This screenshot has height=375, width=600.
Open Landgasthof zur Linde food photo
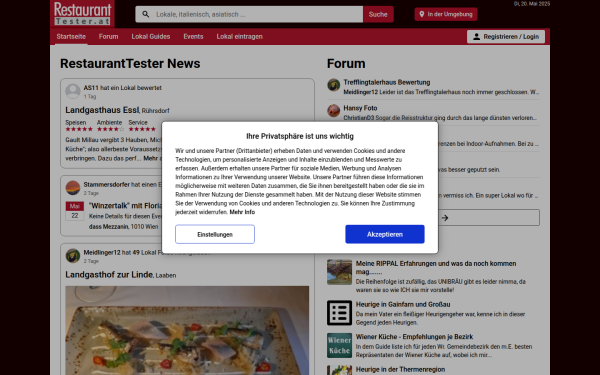[x=187, y=330]
